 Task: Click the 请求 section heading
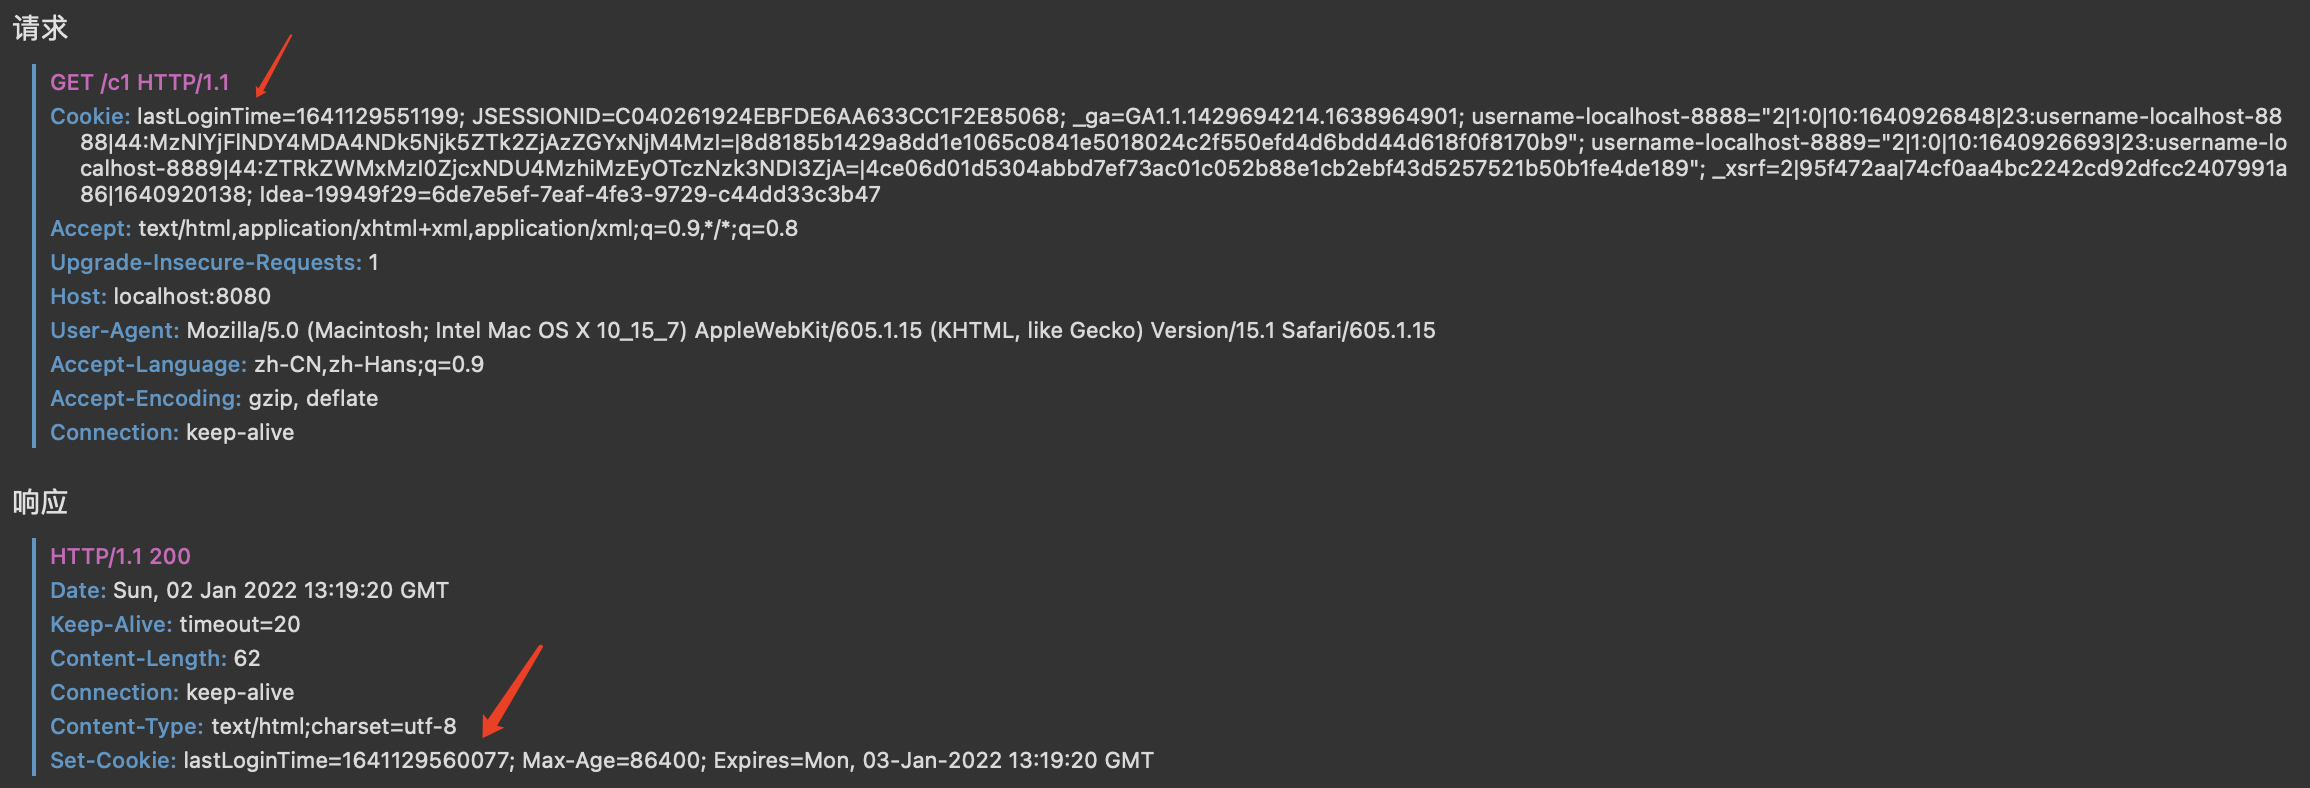pyautogui.click(x=40, y=28)
